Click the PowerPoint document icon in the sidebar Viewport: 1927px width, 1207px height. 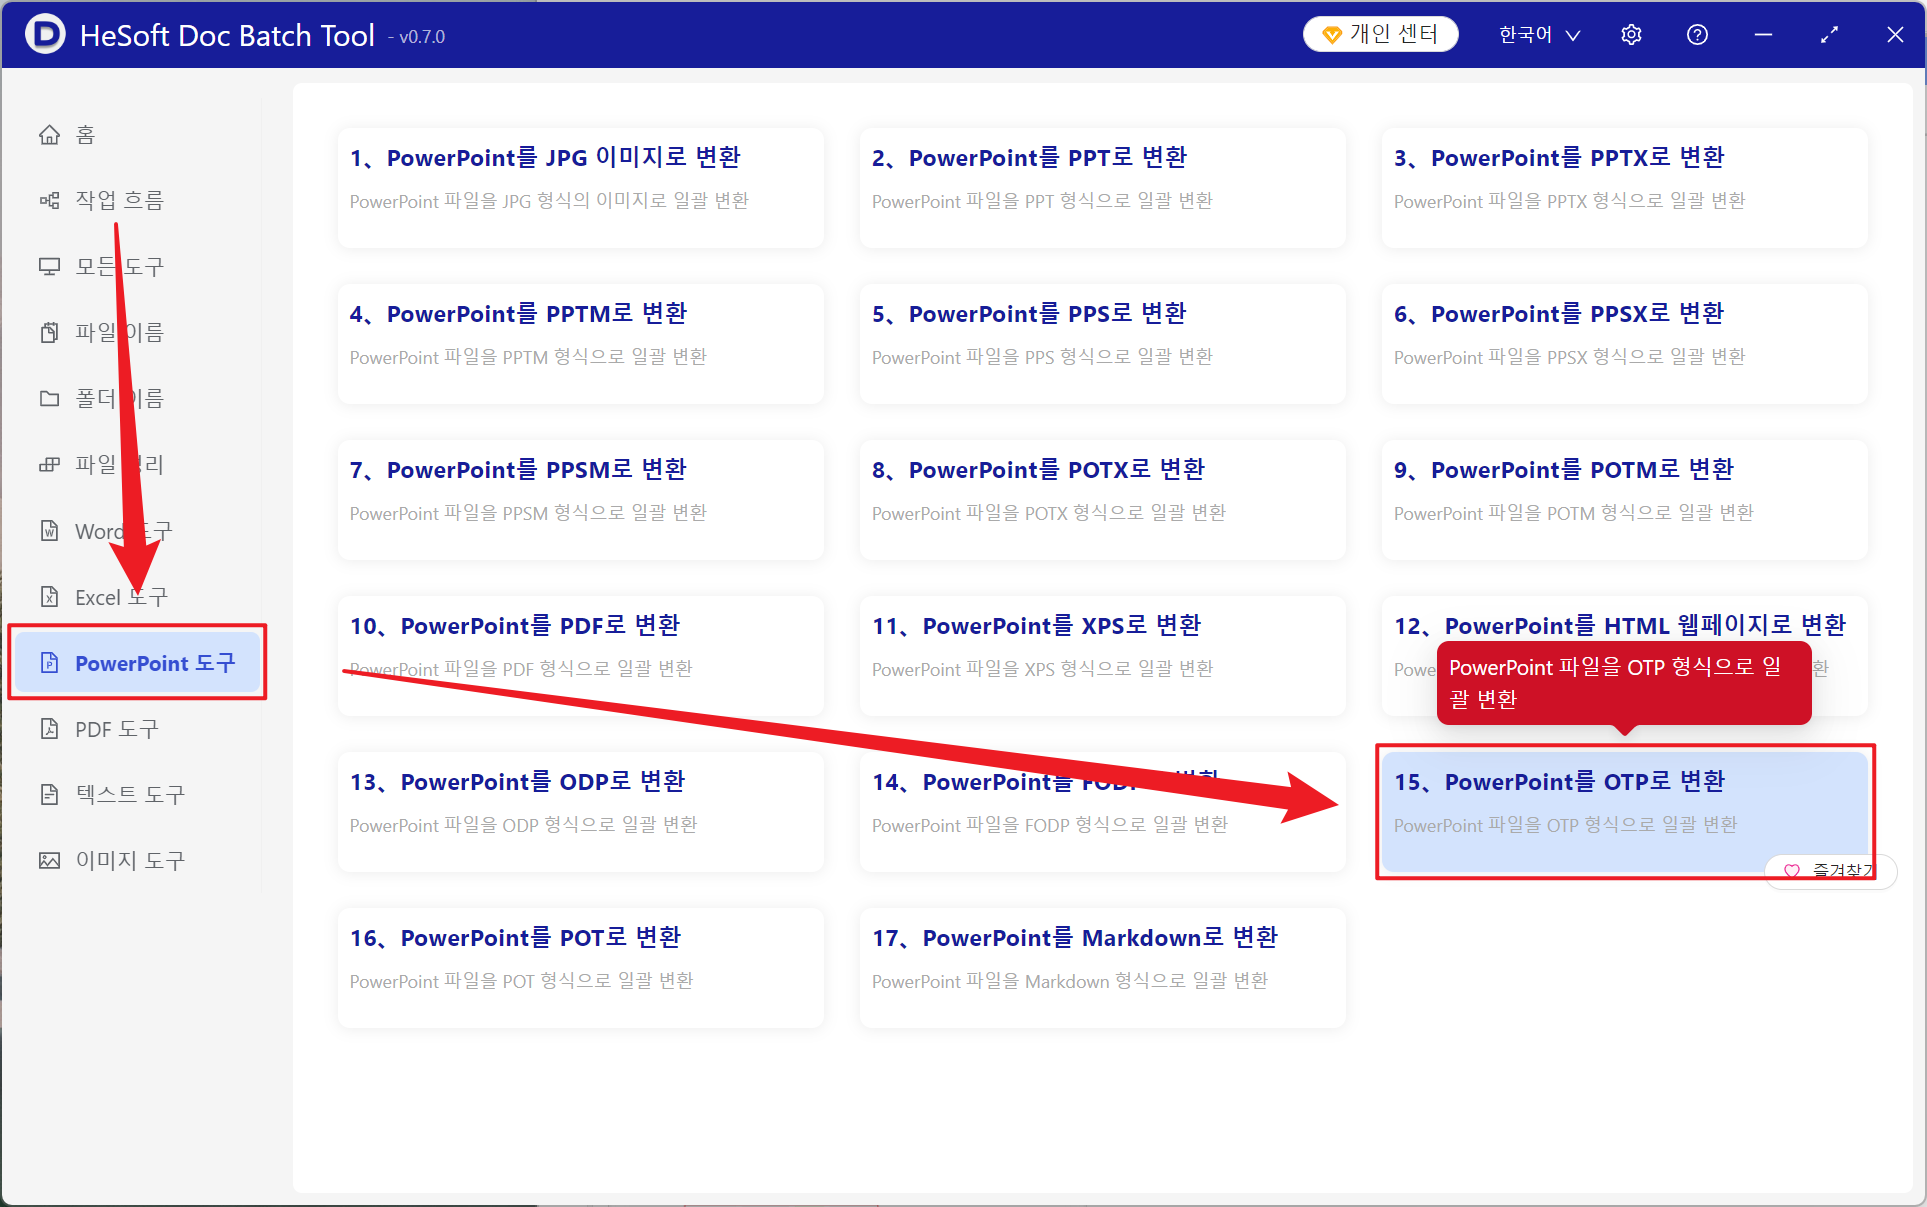coord(49,663)
